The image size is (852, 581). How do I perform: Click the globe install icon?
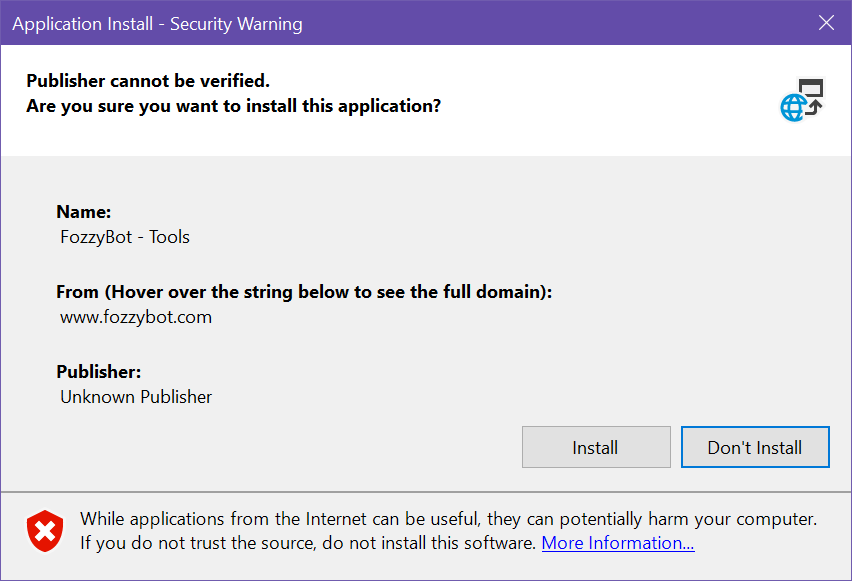pyautogui.click(x=794, y=107)
